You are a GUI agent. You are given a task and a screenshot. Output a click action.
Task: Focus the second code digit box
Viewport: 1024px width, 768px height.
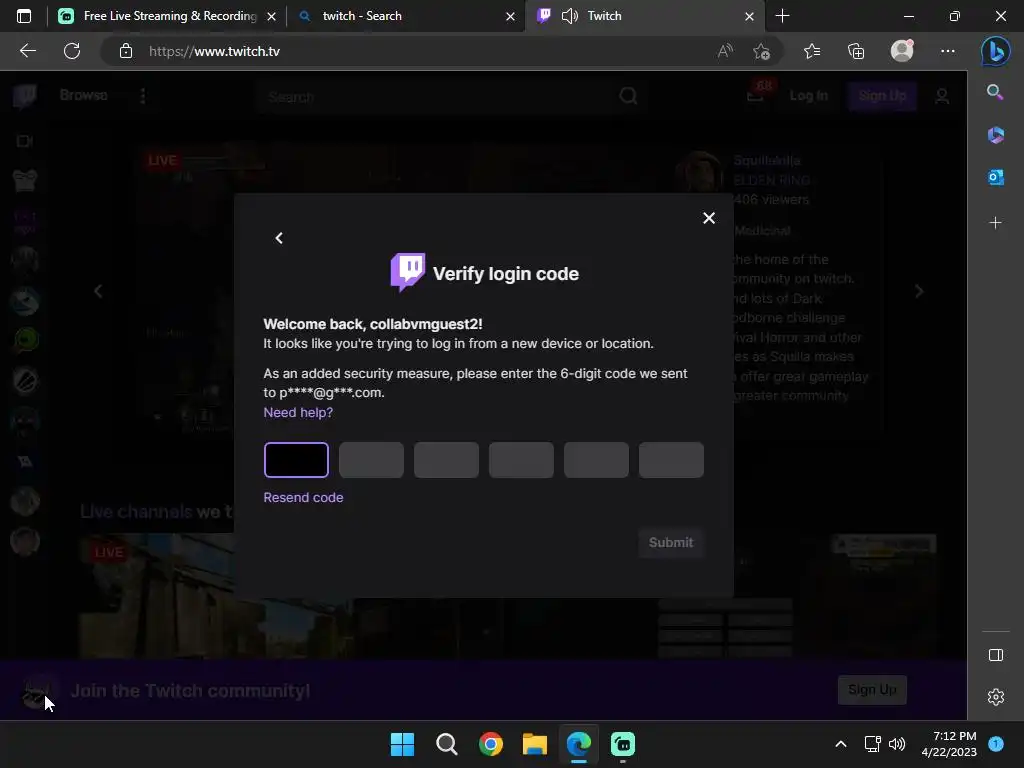coord(371,460)
